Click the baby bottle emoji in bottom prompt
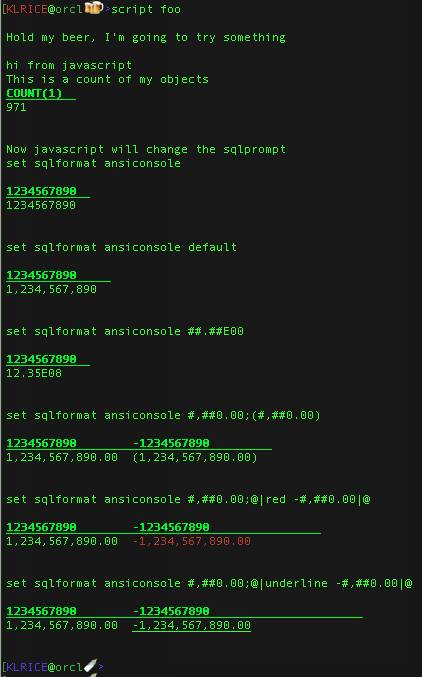422x677 pixels. click(x=90, y=665)
